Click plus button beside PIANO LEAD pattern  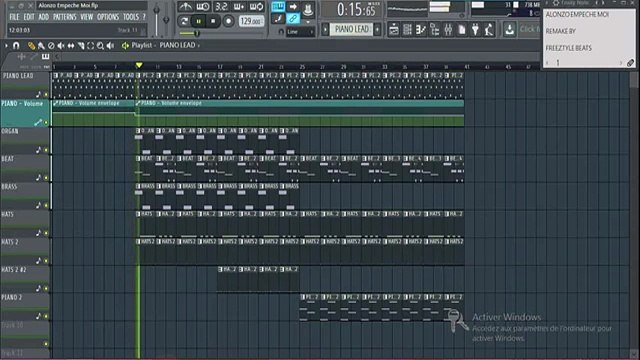tap(377, 29)
